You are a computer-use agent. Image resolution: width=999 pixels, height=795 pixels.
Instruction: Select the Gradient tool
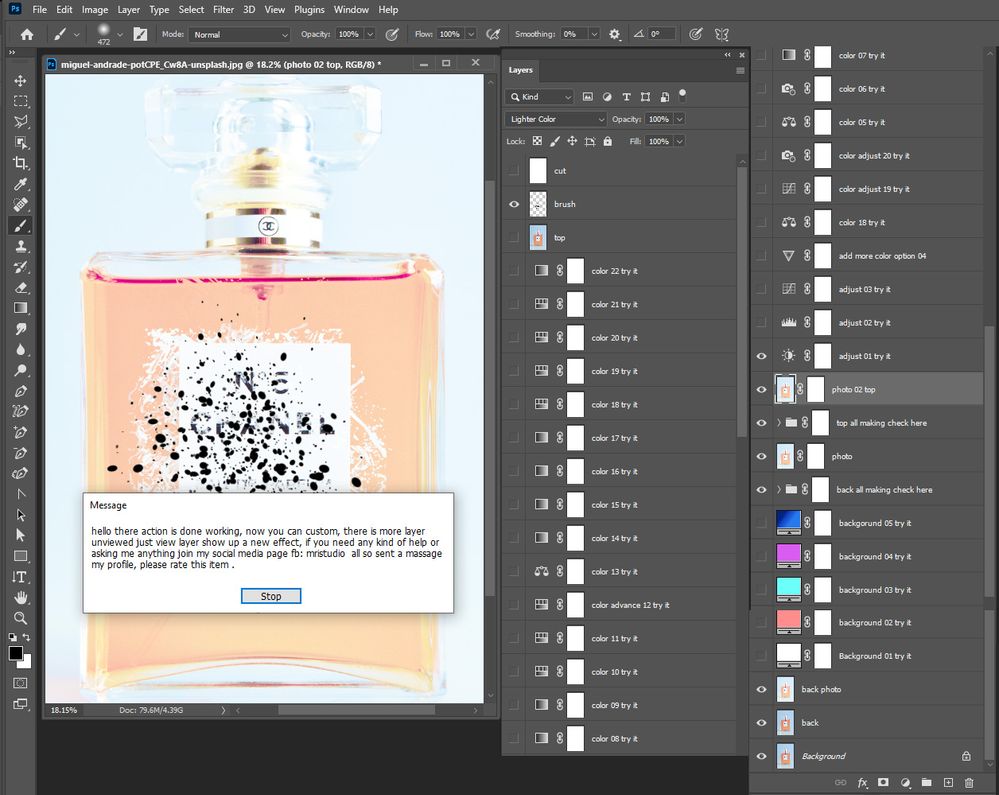coord(20,308)
